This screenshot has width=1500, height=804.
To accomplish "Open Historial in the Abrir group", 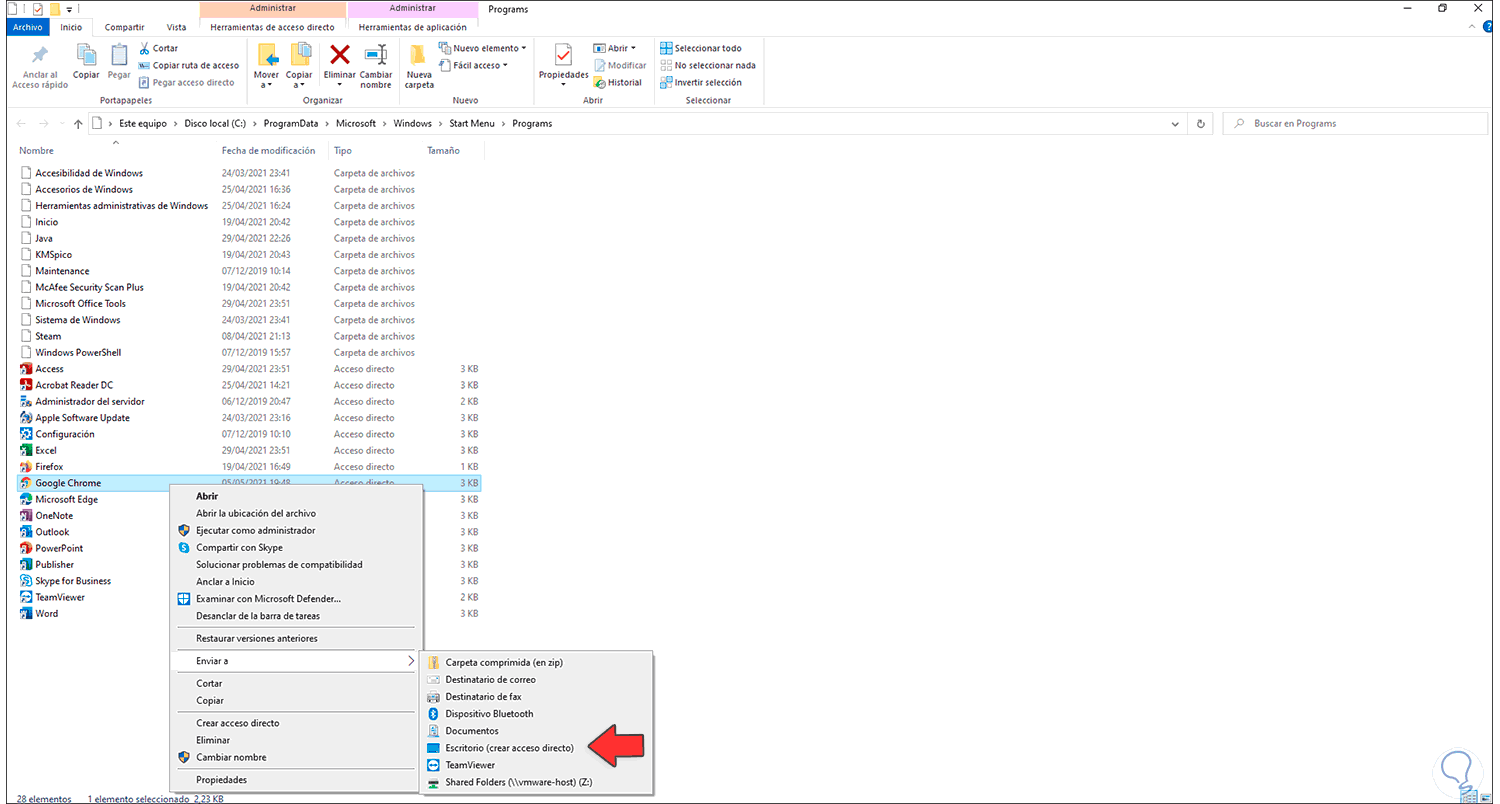I will pyautogui.click(x=617, y=82).
